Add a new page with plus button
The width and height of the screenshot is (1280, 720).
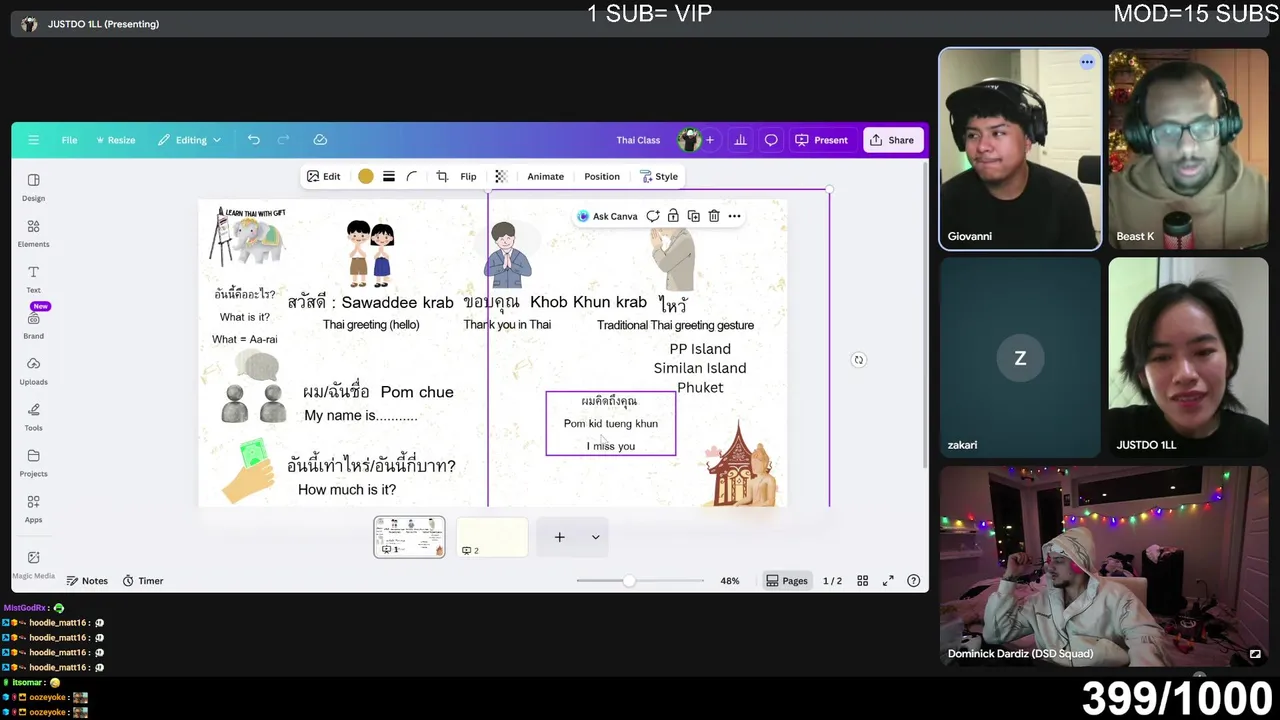[560, 537]
